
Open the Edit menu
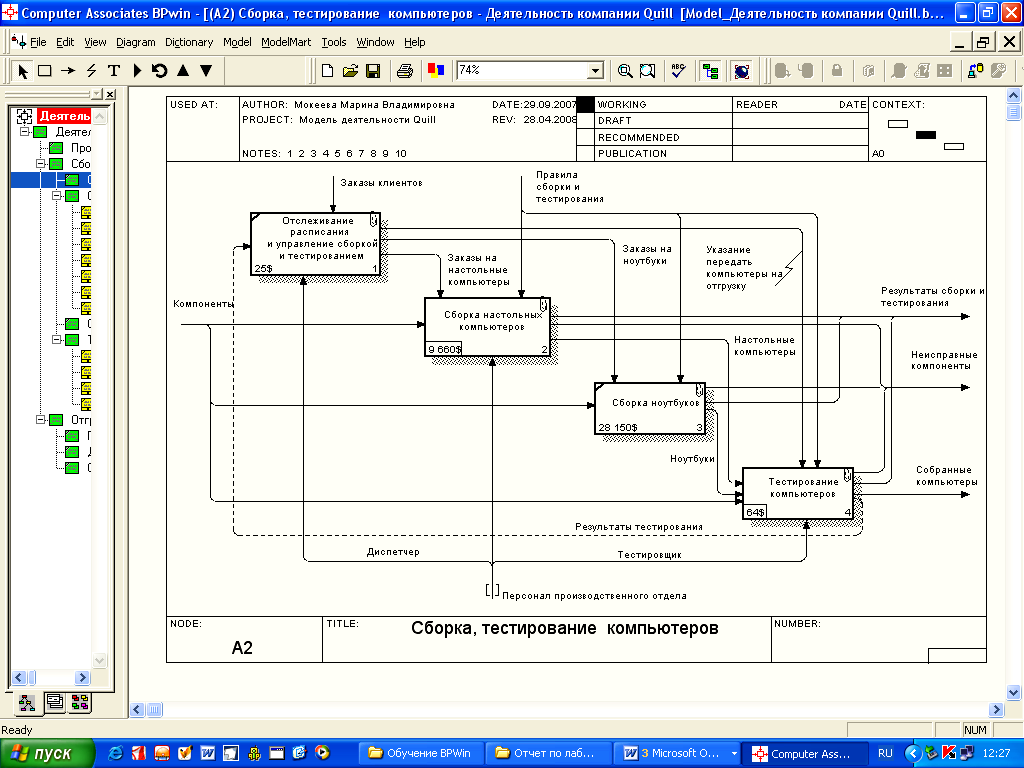(x=65, y=42)
